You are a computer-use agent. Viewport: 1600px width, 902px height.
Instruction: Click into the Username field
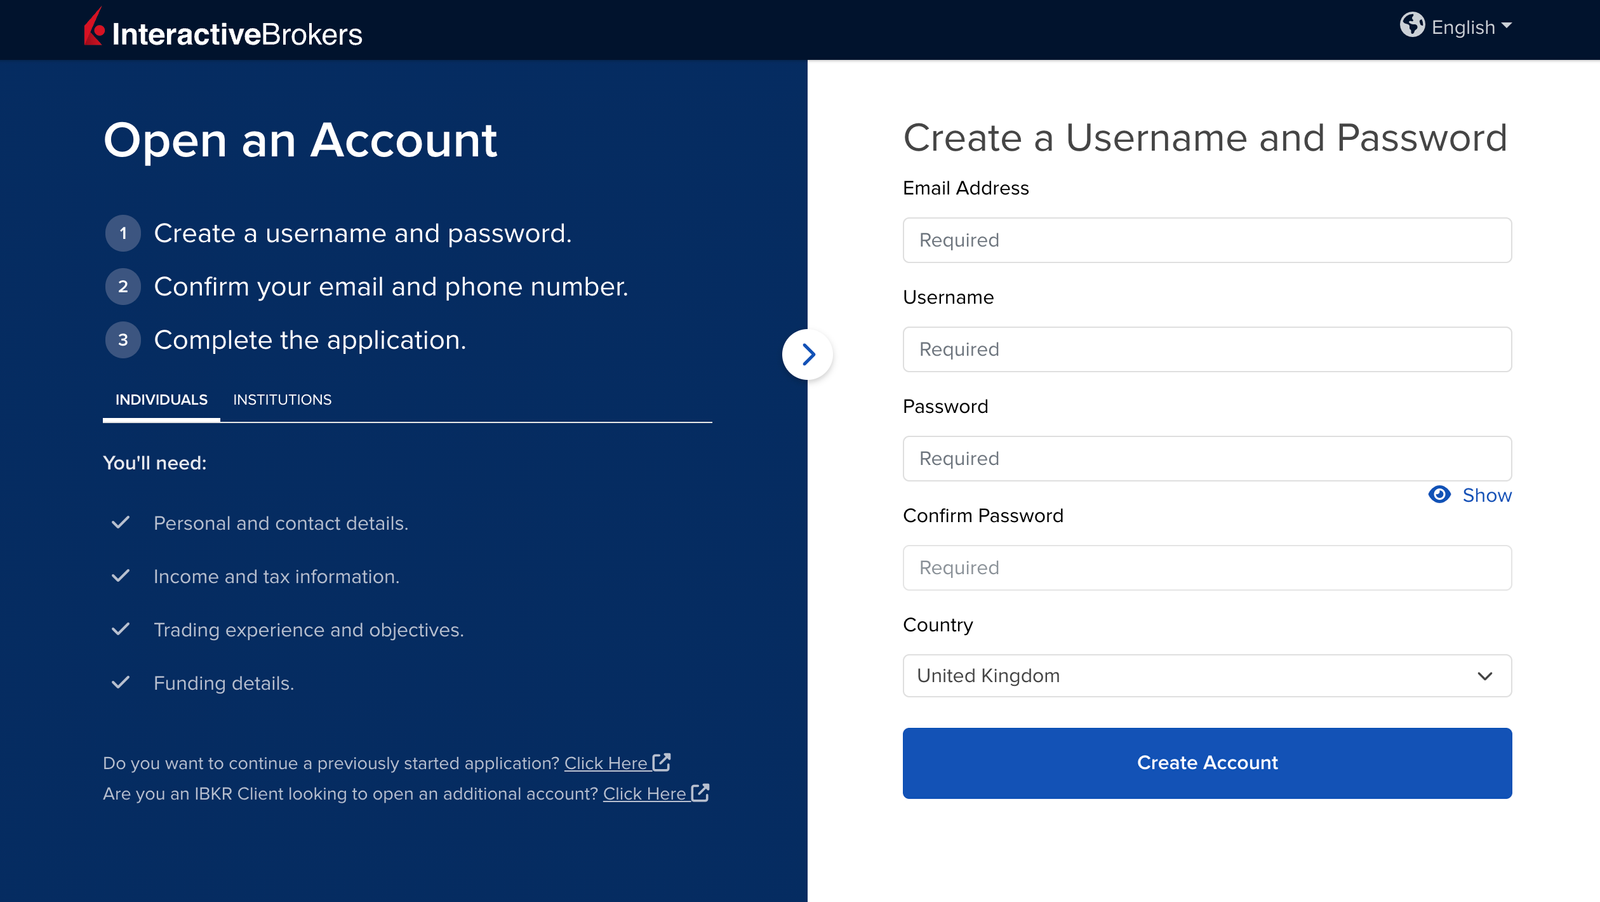point(1206,349)
